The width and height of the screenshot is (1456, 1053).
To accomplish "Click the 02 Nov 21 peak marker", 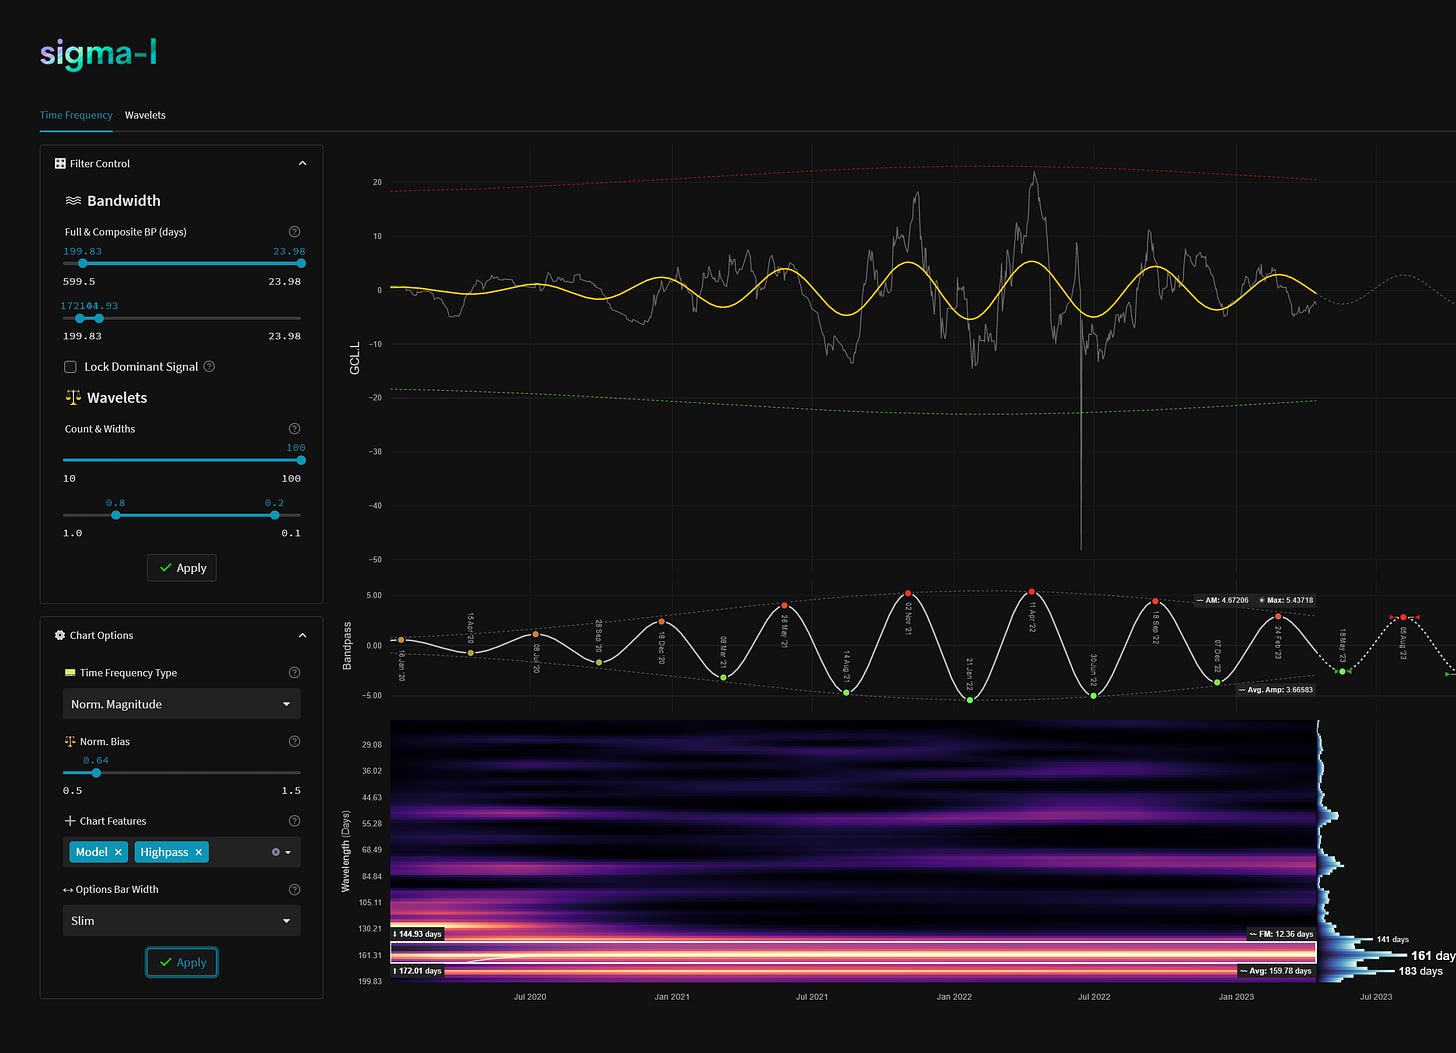I will (x=908, y=594).
